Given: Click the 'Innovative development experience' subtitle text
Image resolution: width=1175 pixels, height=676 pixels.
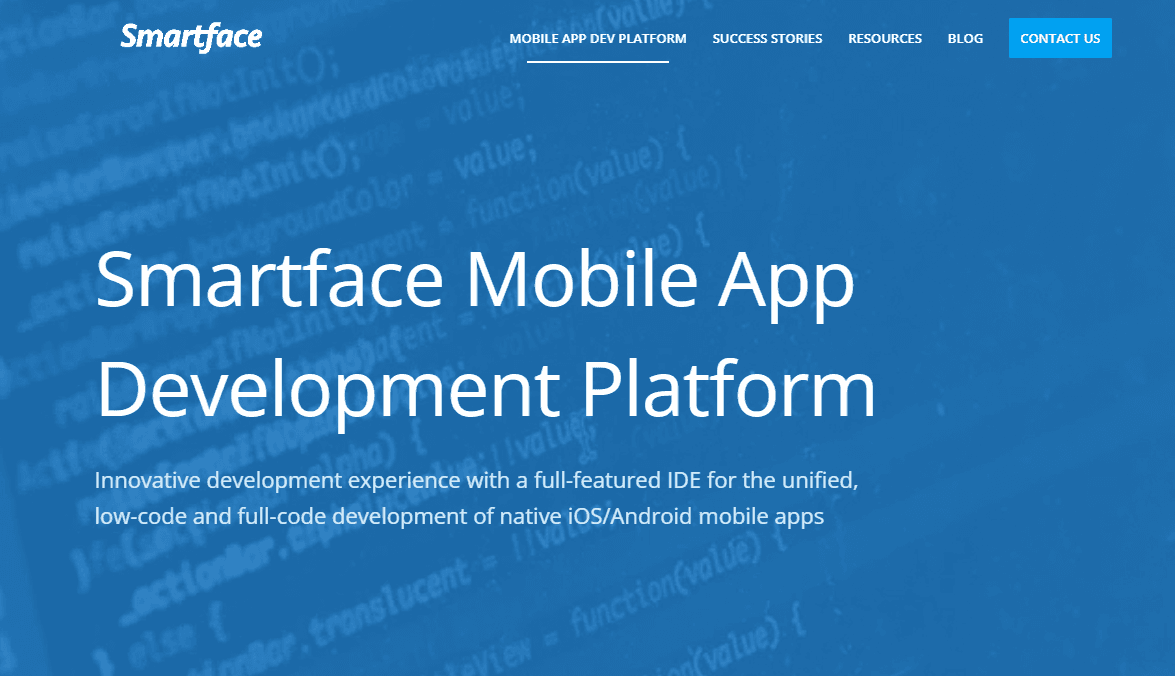Looking at the screenshot, I should (x=477, y=498).
